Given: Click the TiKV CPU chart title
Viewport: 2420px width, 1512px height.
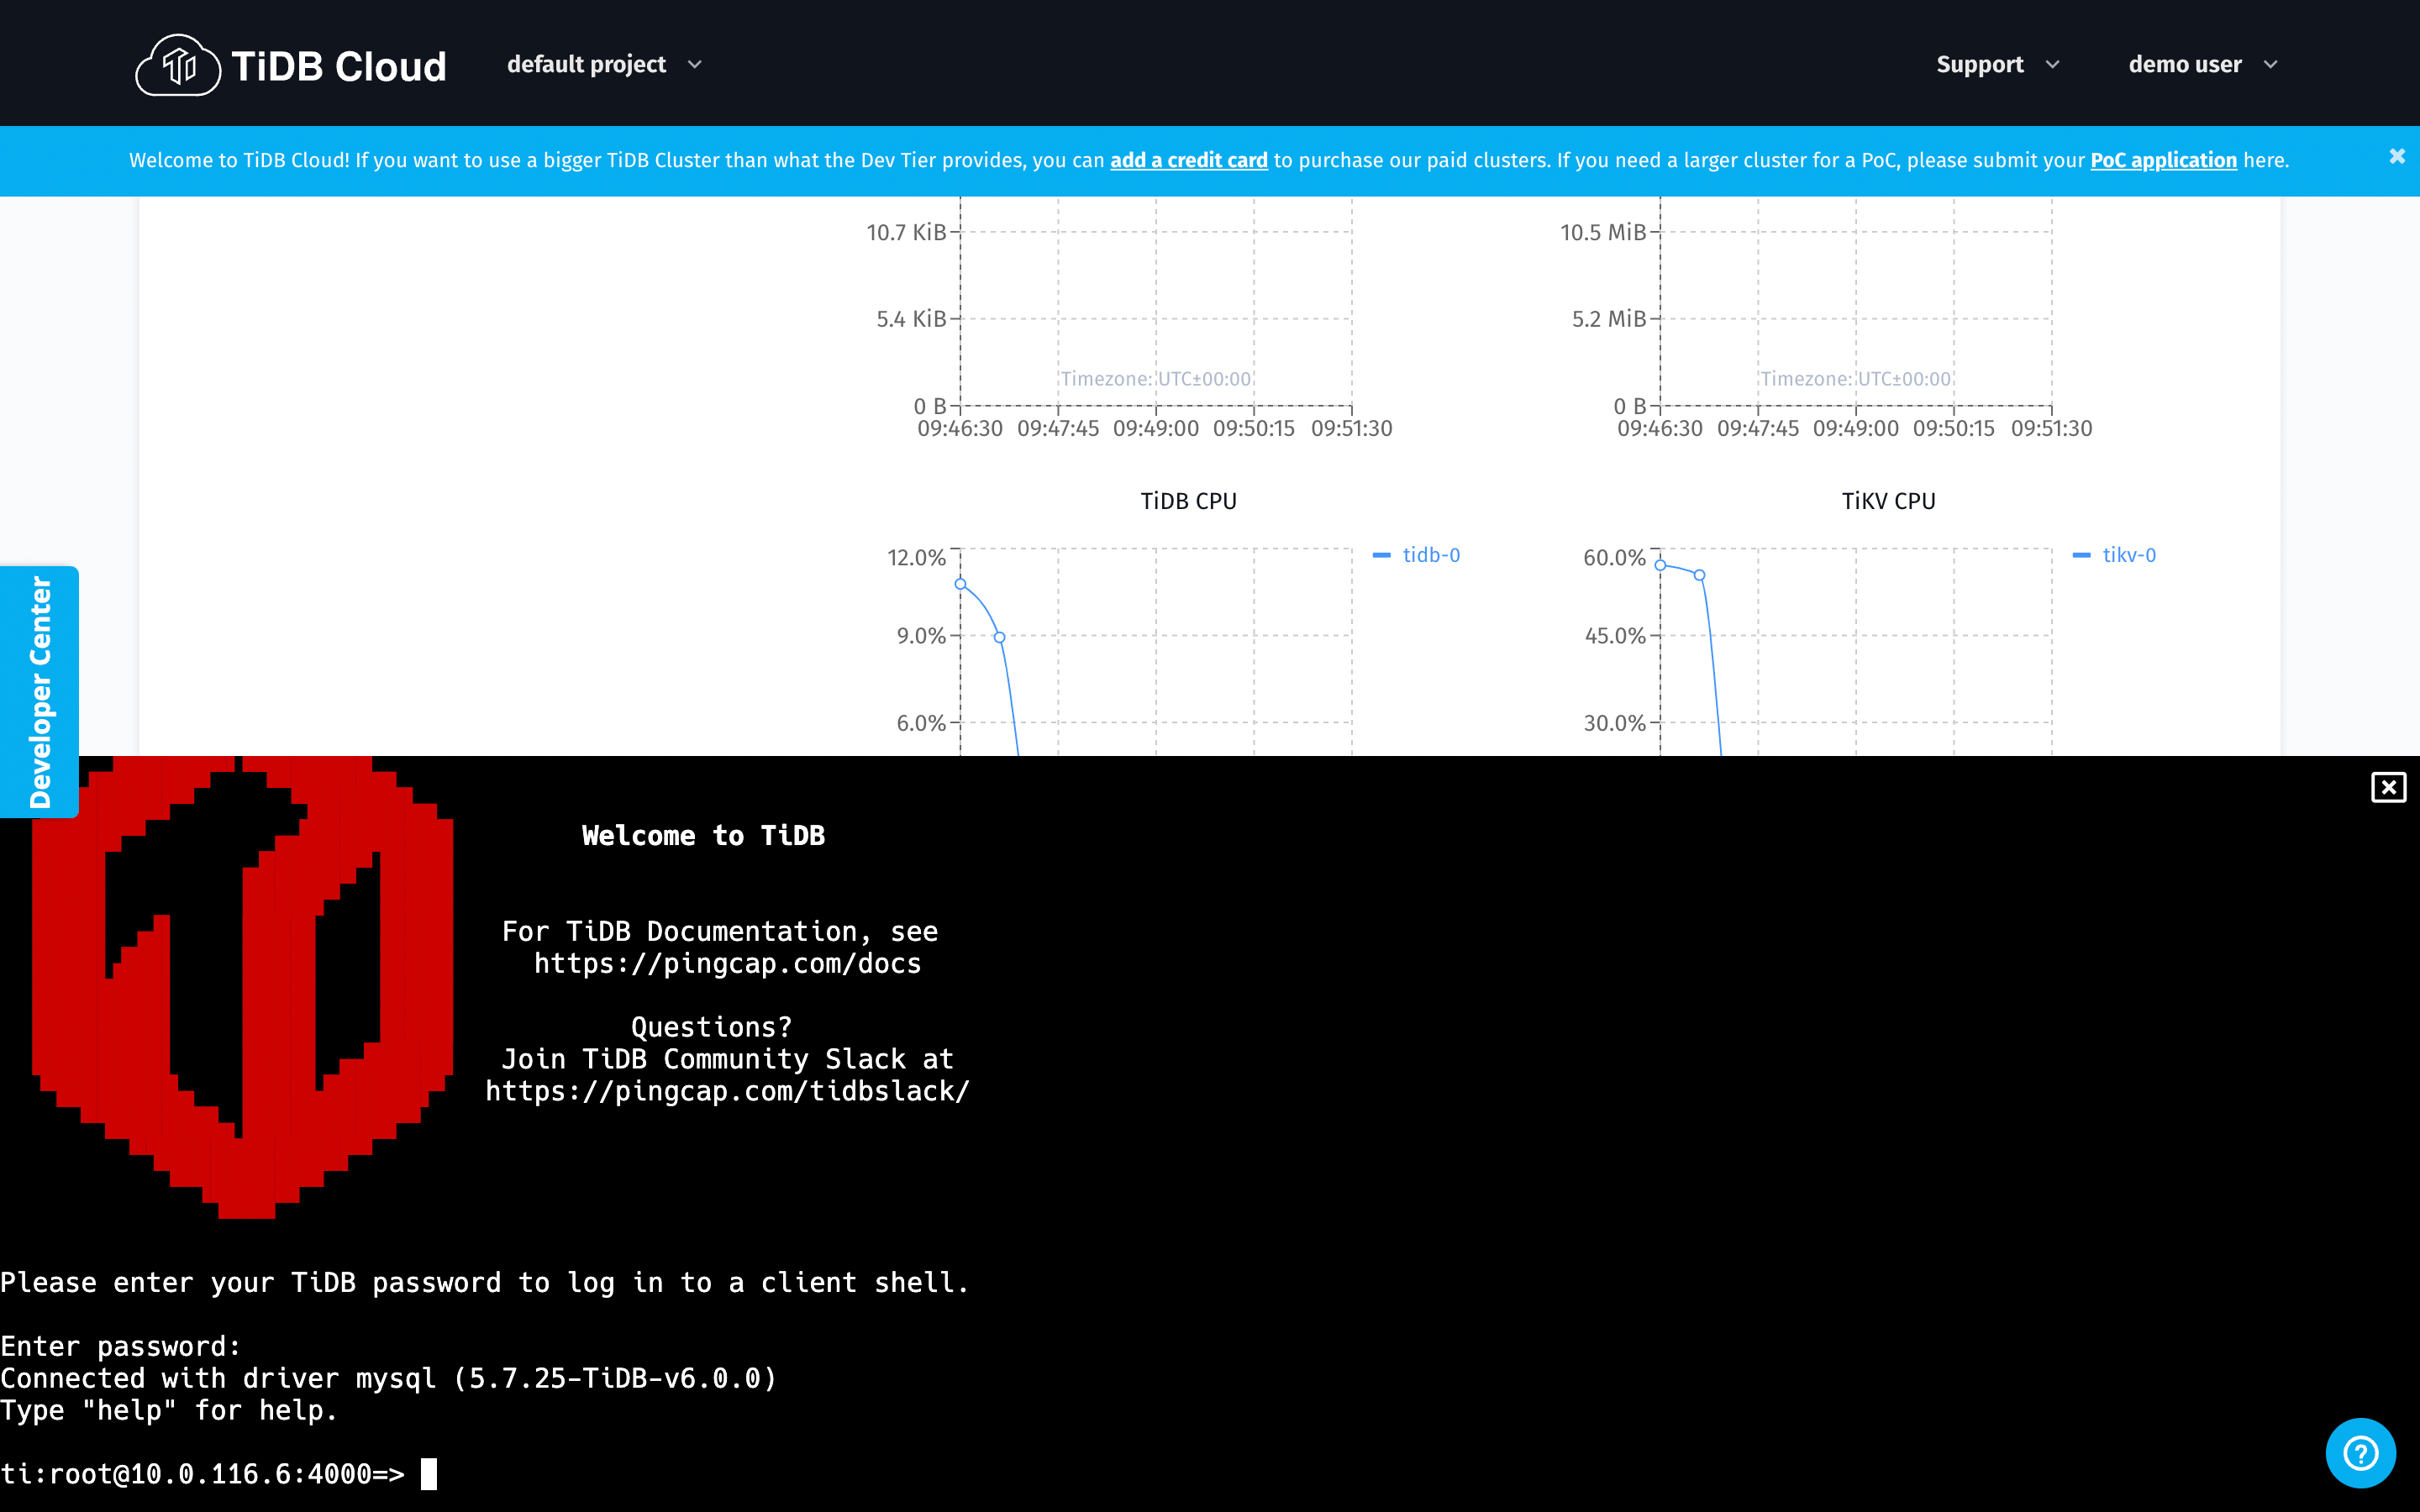Looking at the screenshot, I should 1888,501.
